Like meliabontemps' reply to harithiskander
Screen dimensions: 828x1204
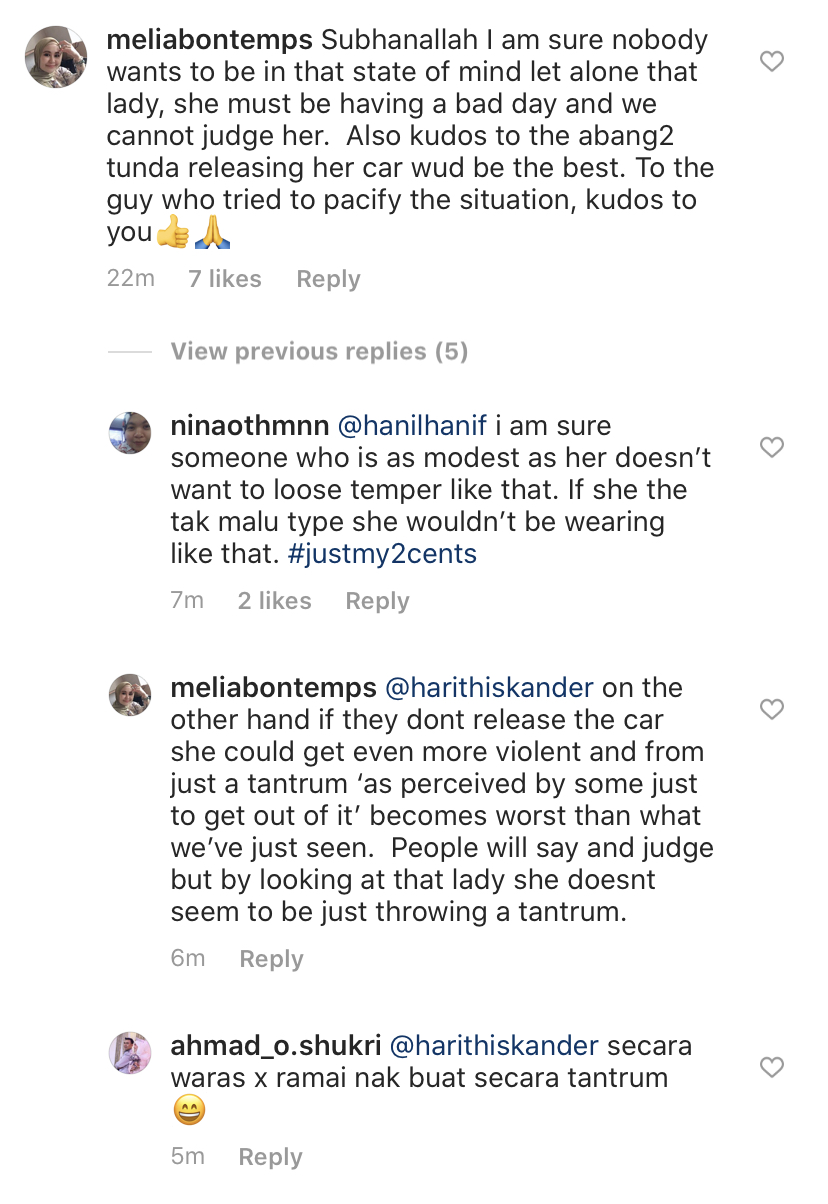(772, 710)
